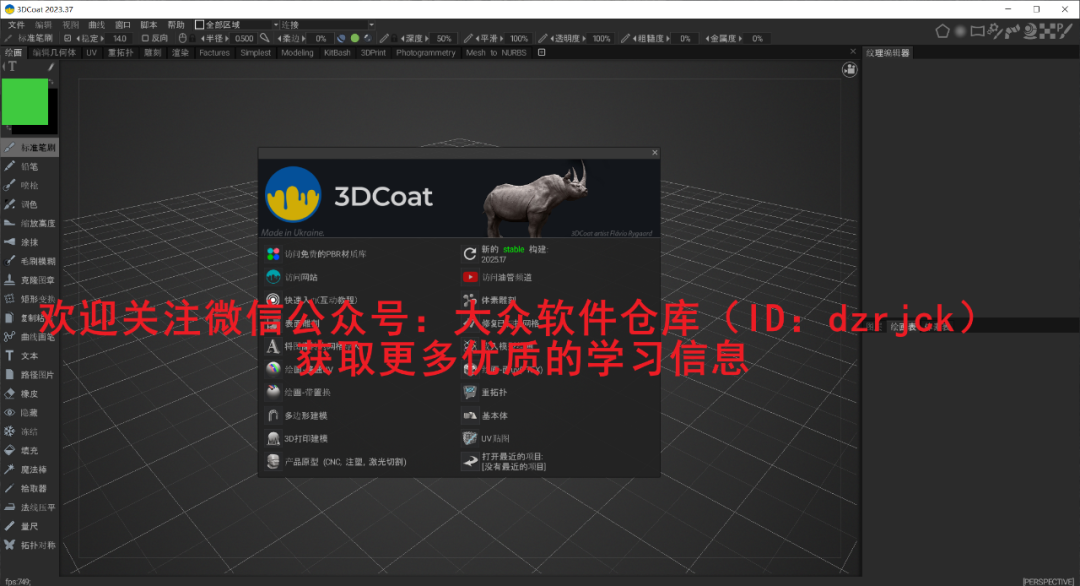Select the 法线压平 tool
The image size is (1080, 586).
[29, 507]
